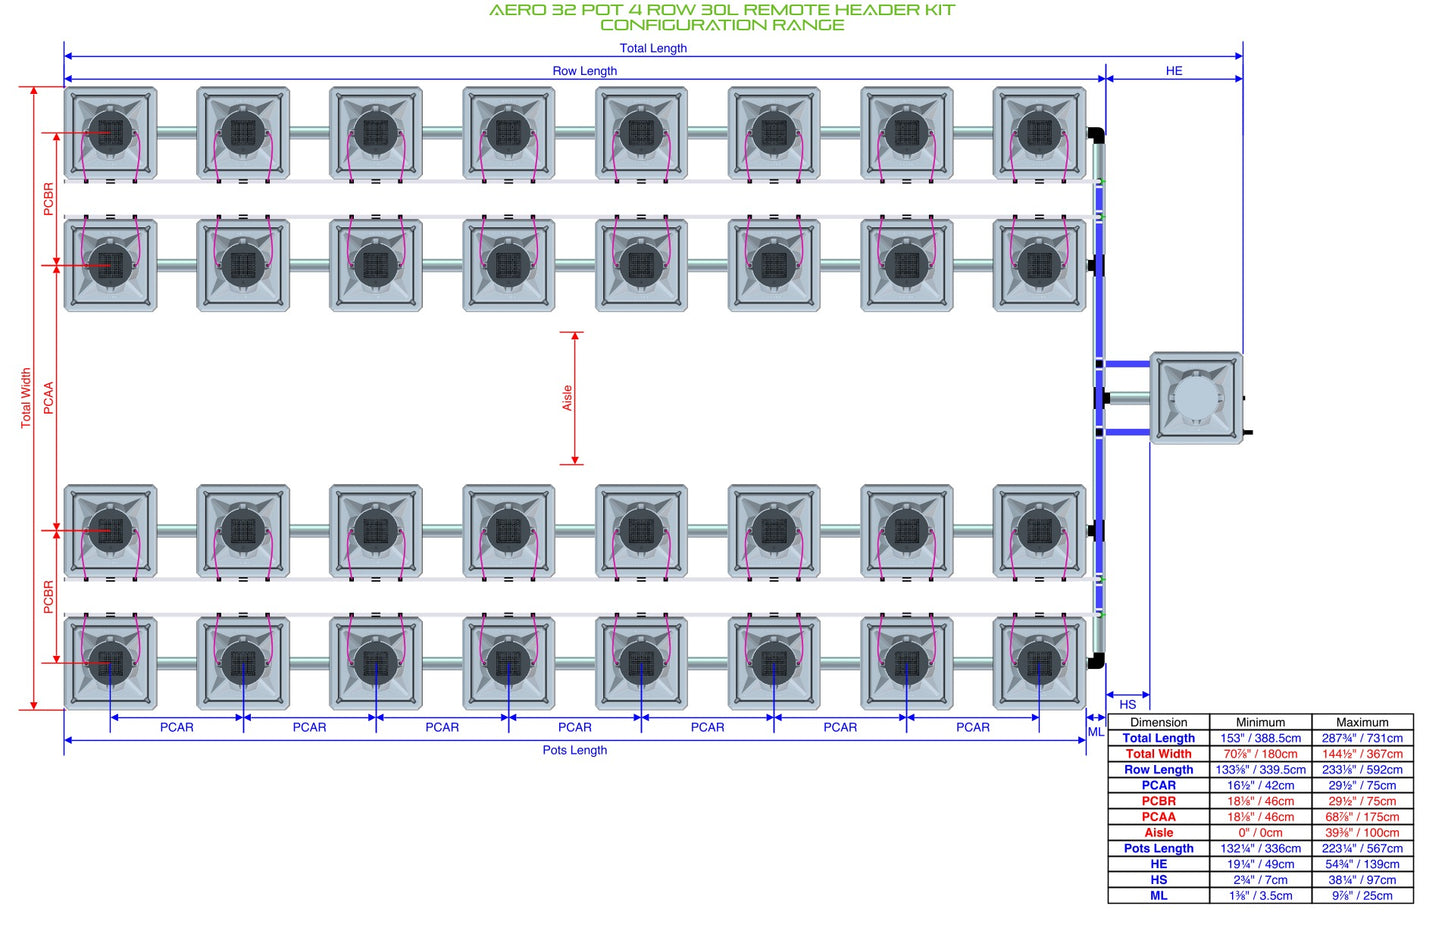Click the 0" / 0cm Aisle minimum value

coord(1260,832)
